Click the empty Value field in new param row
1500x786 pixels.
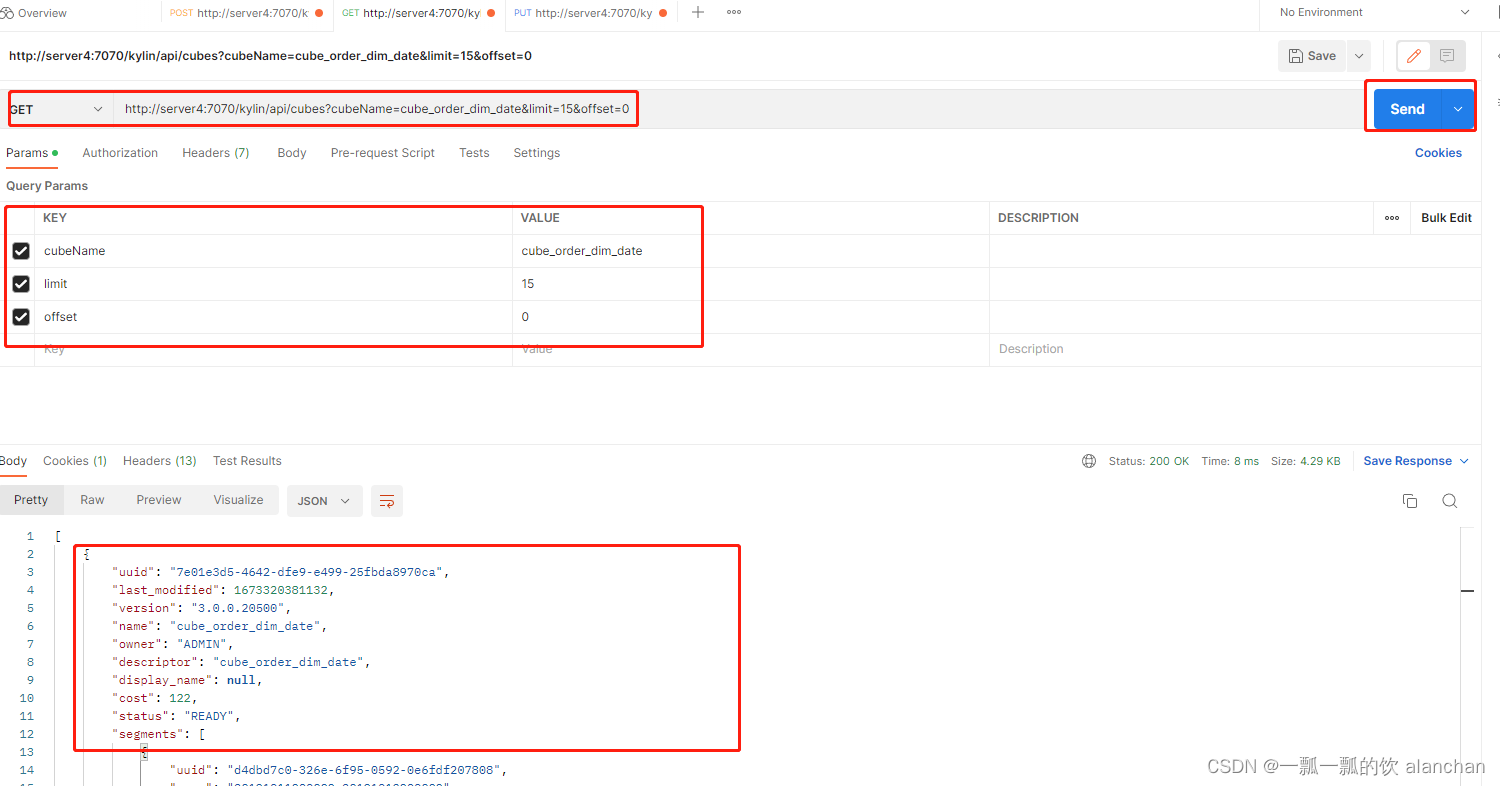tap(751, 349)
